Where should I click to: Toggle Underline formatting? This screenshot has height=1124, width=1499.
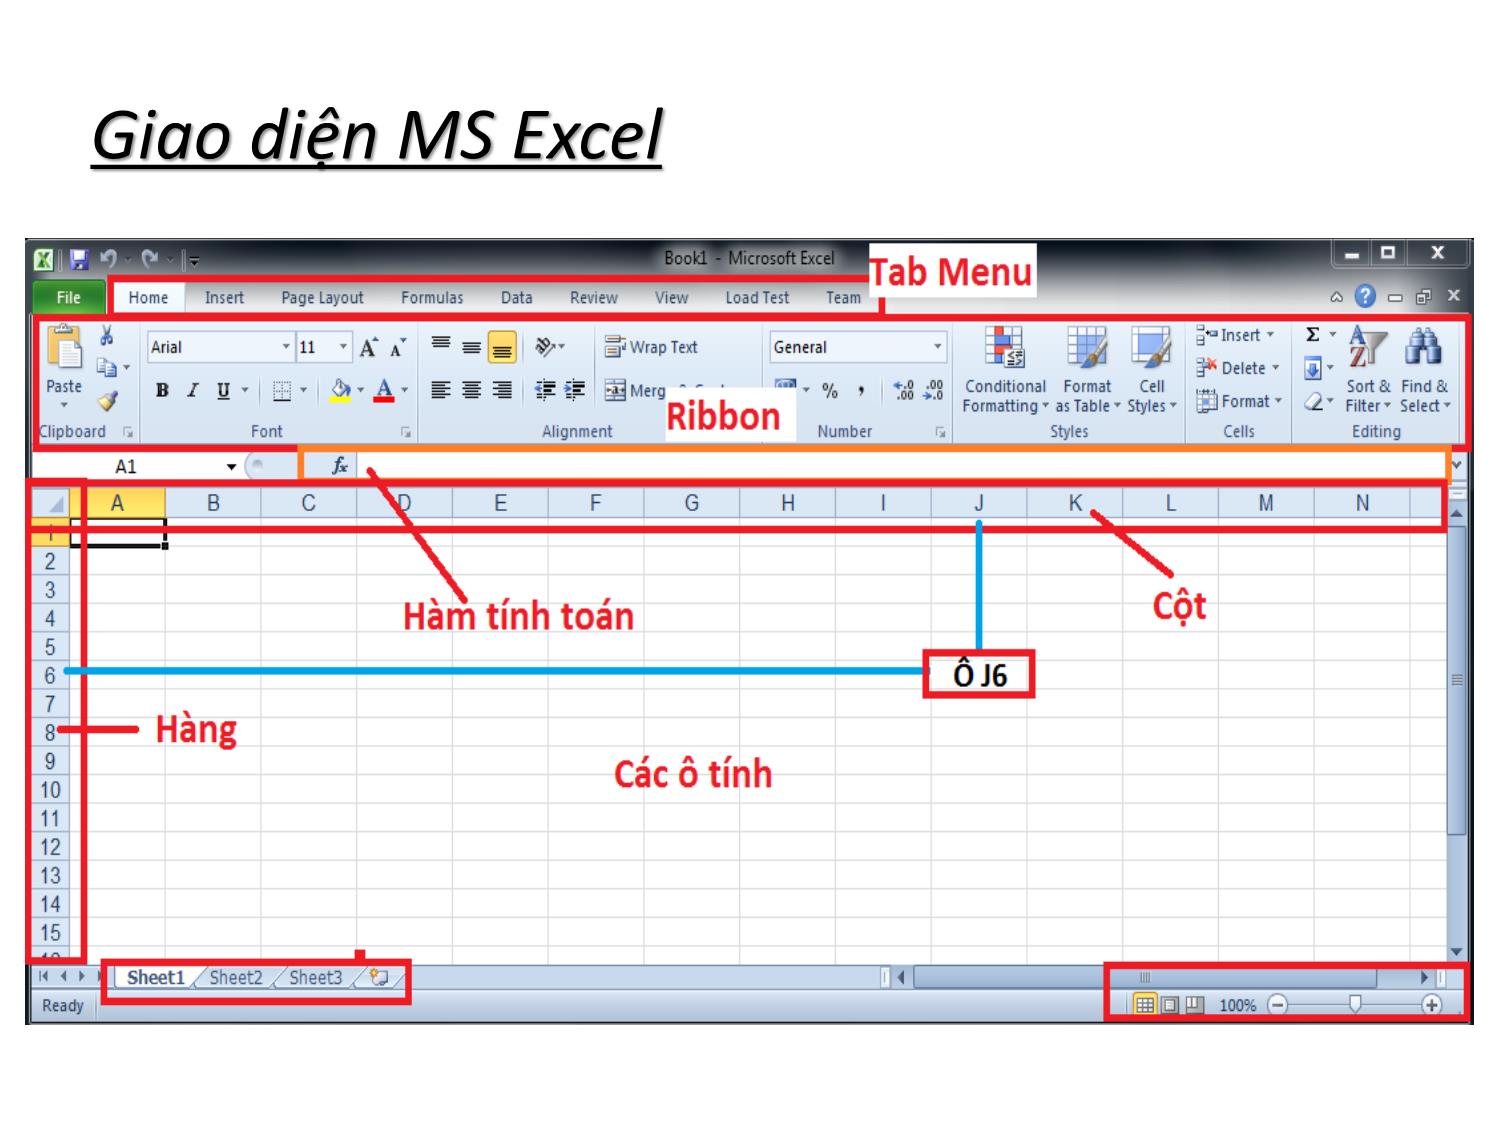(x=223, y=390)
